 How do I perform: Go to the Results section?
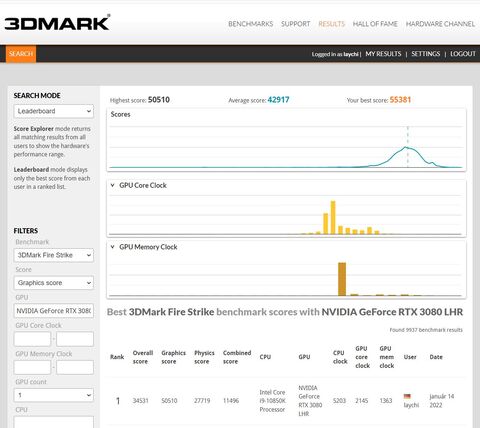(331, 24)
